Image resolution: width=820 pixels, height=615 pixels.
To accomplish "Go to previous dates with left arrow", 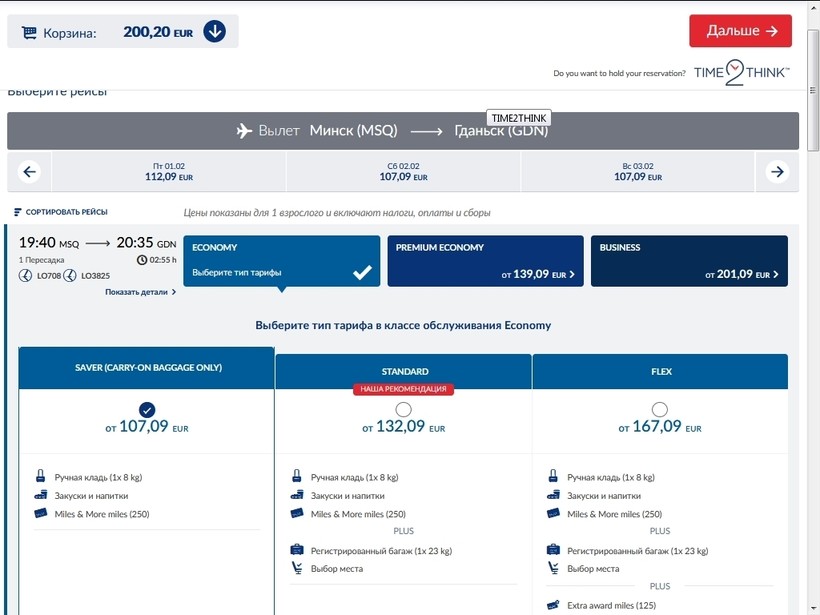I will (x=29, y=172).
